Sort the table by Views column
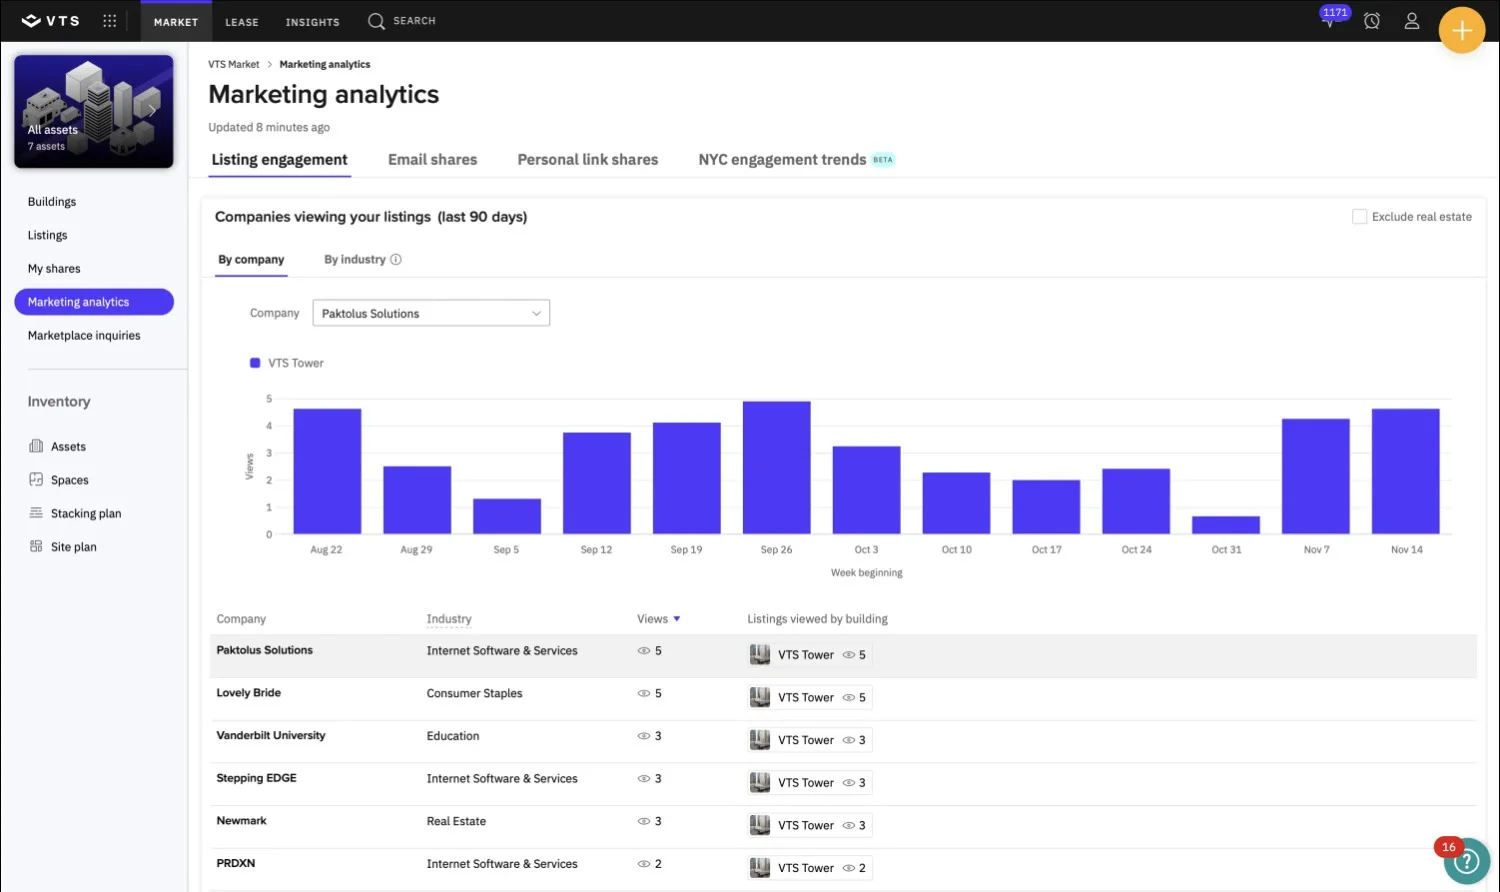Screen dimensions: 1500x892 pos(657,618)
